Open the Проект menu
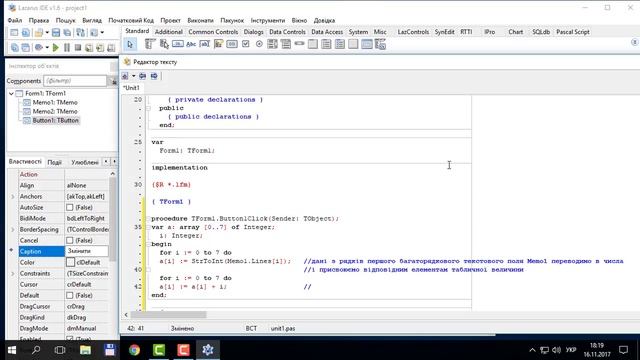The width and height of the screenshot is (640, 360). point(170,20)
